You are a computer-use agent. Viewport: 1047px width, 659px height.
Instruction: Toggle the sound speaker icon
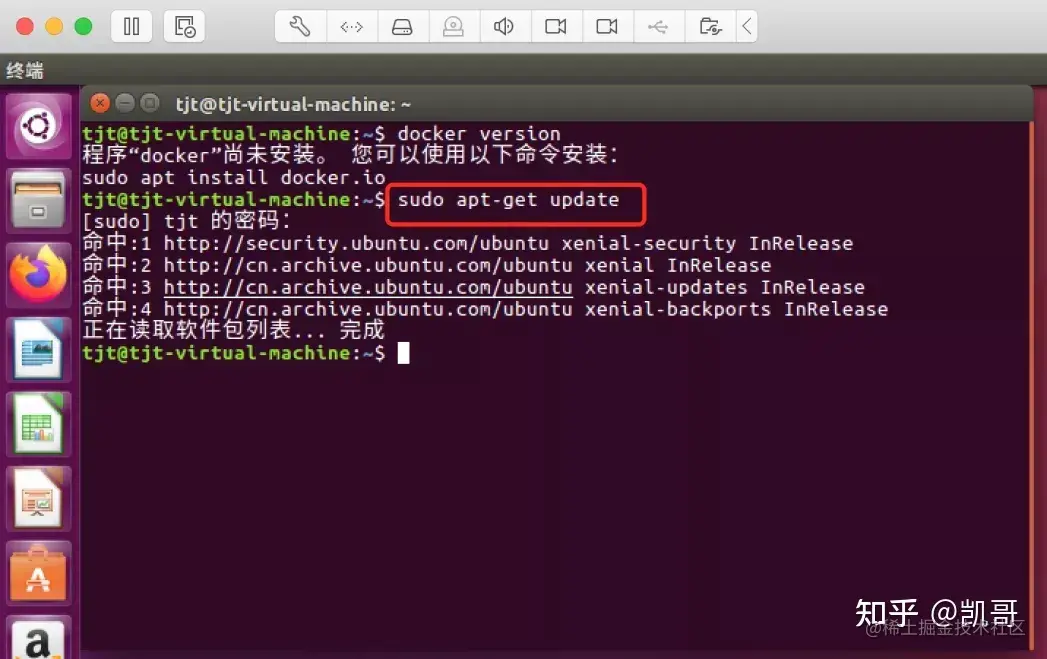click(504, 27)
